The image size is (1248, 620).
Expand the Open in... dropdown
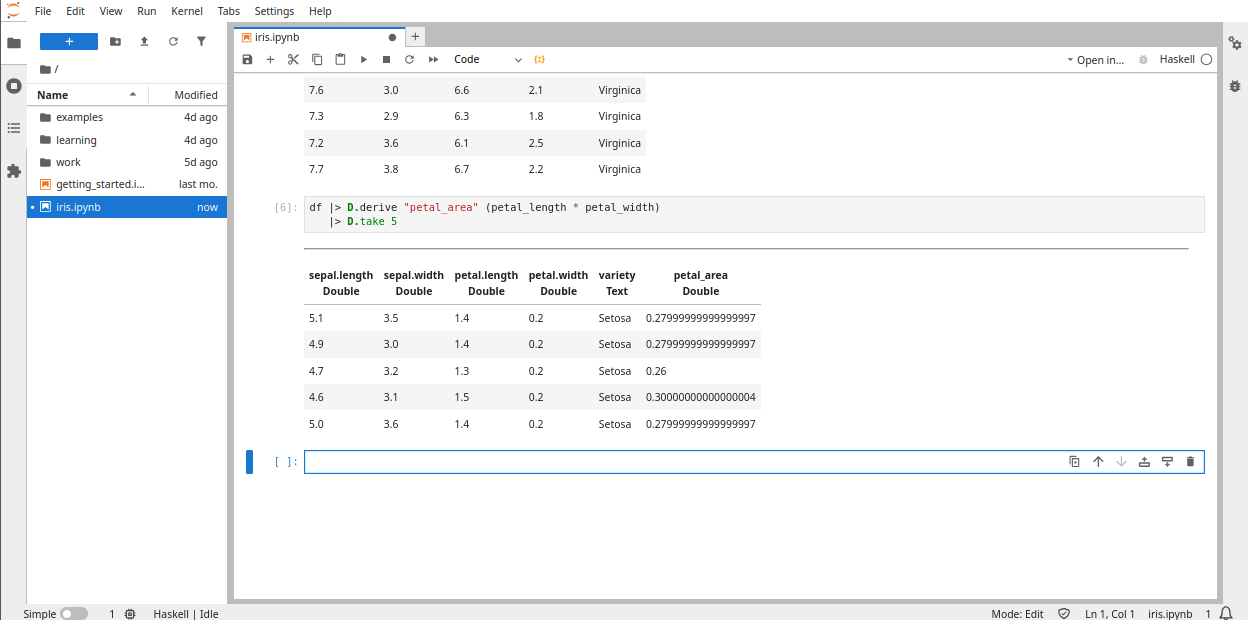[x=1095, y=60]
